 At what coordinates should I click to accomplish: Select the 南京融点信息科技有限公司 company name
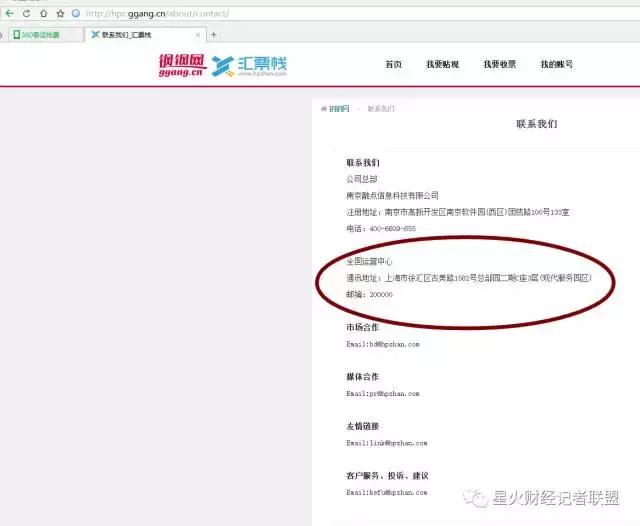[392, 195]
